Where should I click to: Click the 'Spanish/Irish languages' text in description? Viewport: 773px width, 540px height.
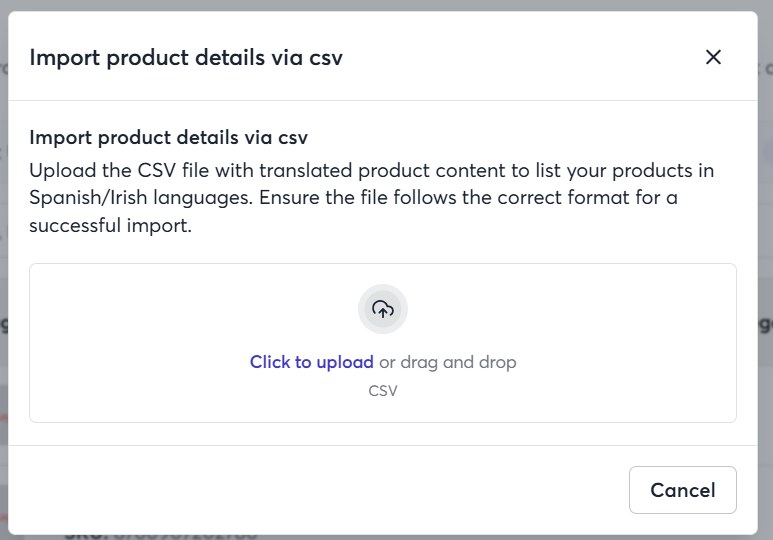(141, 198)
